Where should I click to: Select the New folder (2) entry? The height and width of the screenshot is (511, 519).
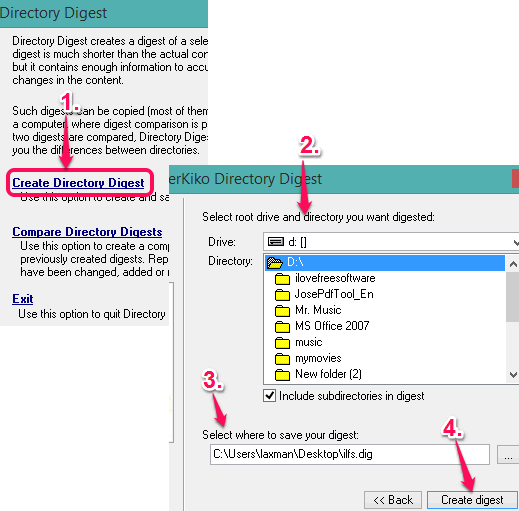coord(328,374)
